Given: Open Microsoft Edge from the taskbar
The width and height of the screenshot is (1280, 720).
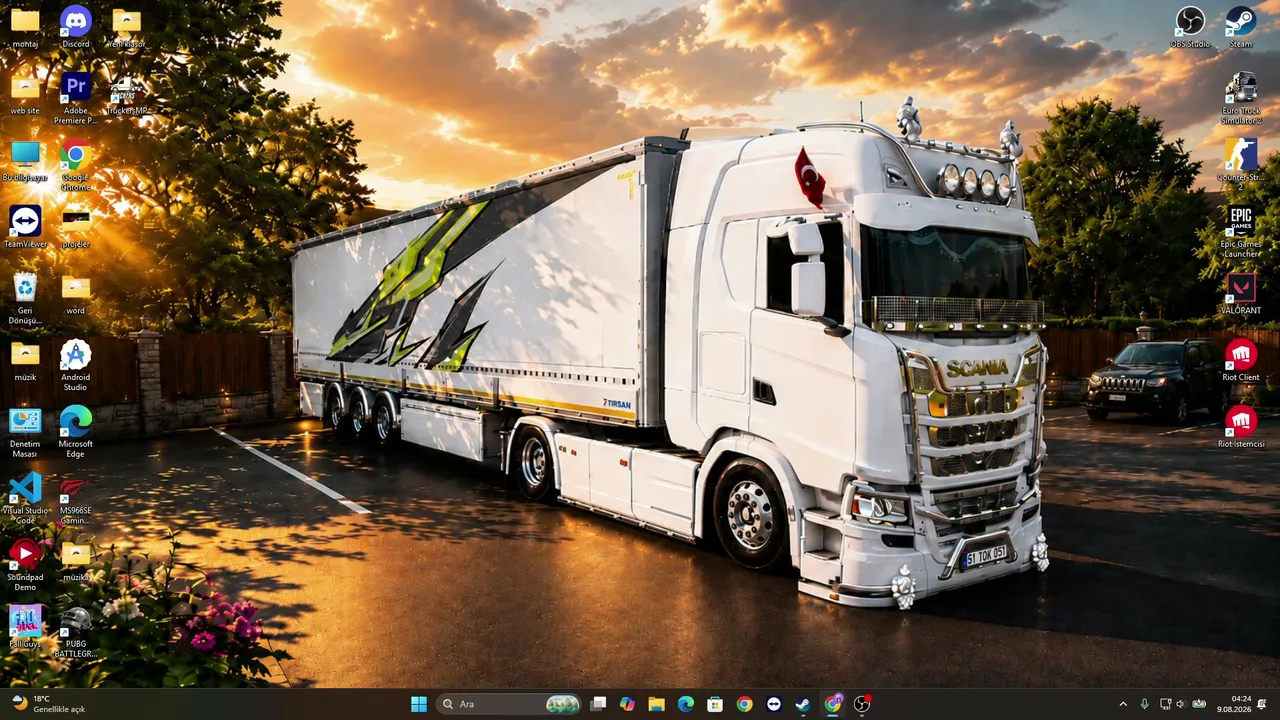Looking at the screenshot, I should (686, 704).
